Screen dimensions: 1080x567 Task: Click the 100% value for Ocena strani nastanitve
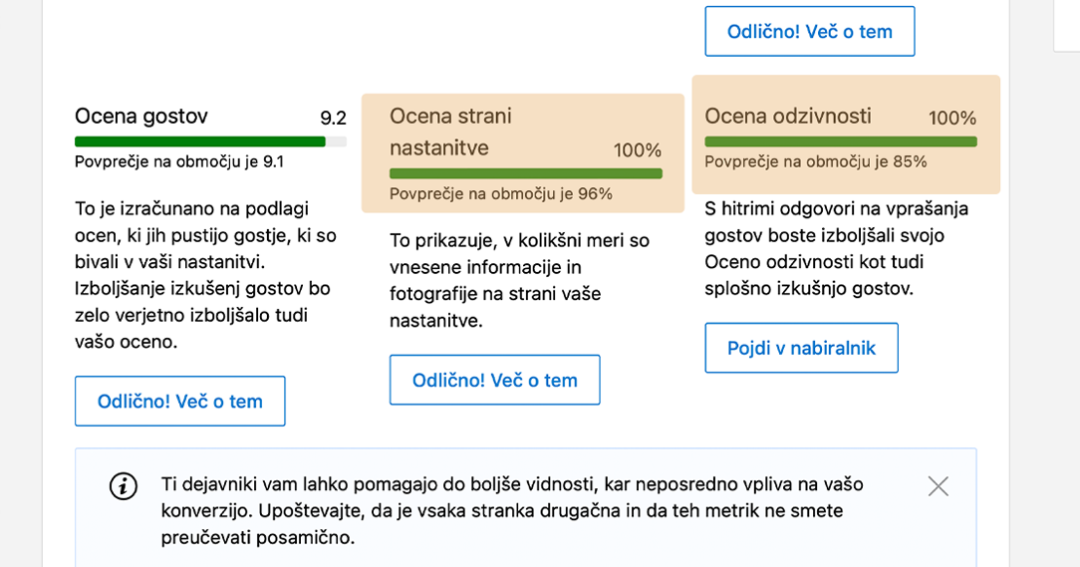637,151
